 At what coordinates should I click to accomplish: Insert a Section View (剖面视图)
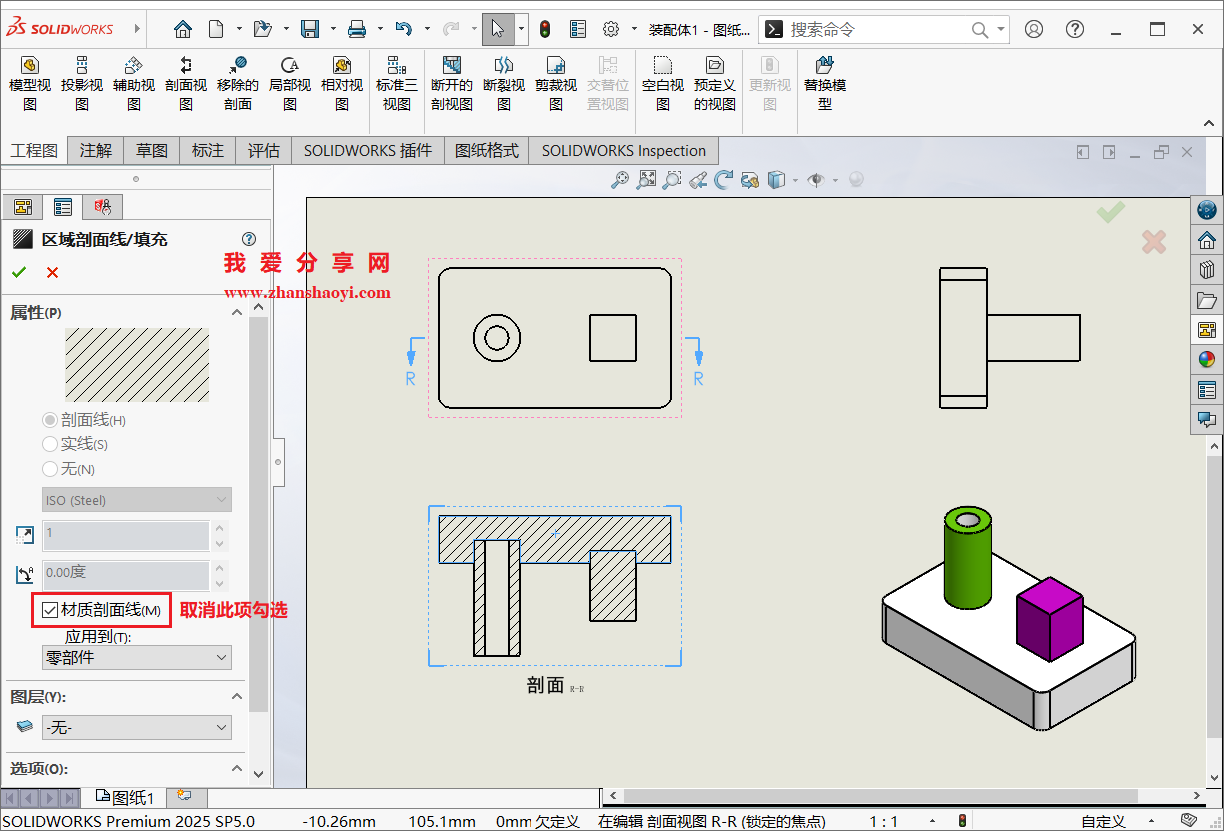tap(186, 83)
